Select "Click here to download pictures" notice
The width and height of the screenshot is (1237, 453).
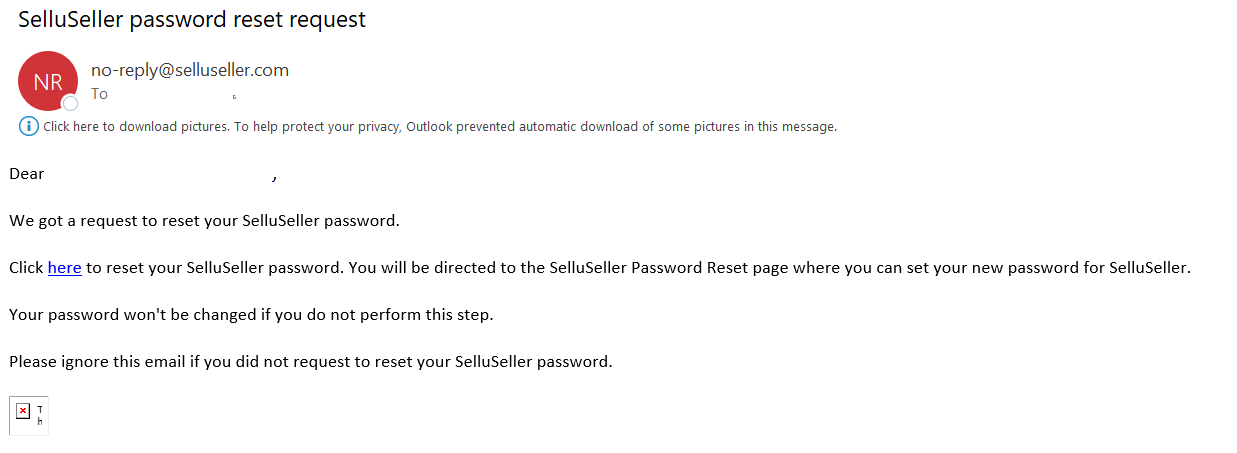[x=136, y=127]
